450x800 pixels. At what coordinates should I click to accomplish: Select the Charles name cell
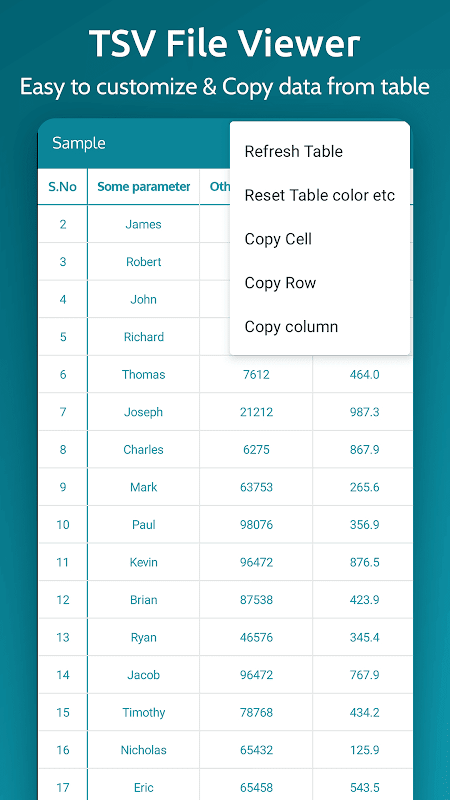[143, 449]
